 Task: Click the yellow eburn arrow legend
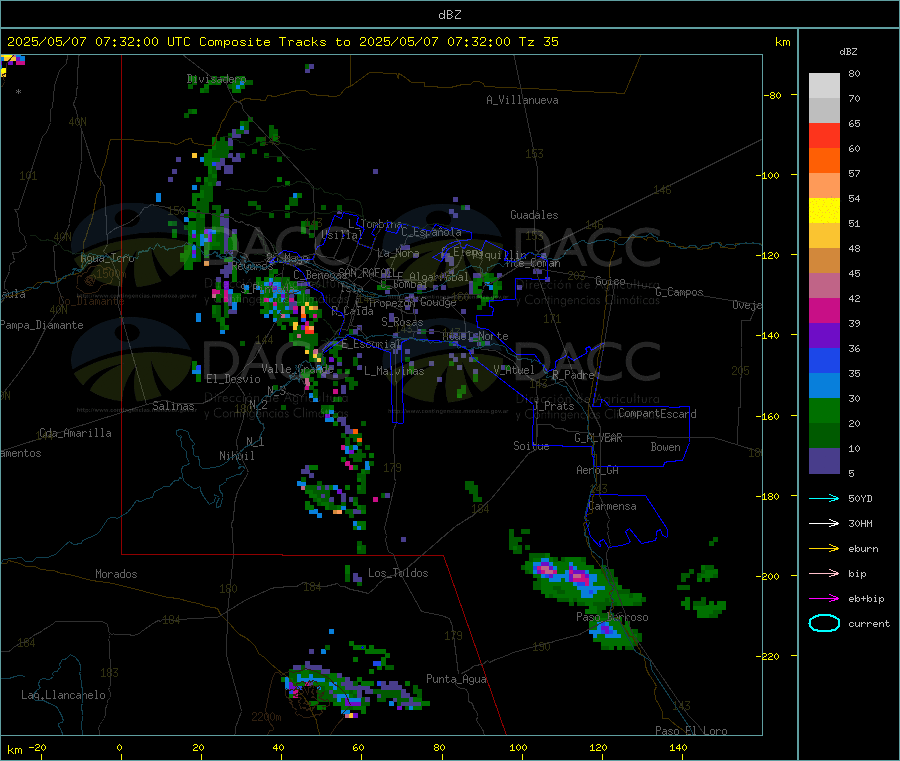[824, 549]
